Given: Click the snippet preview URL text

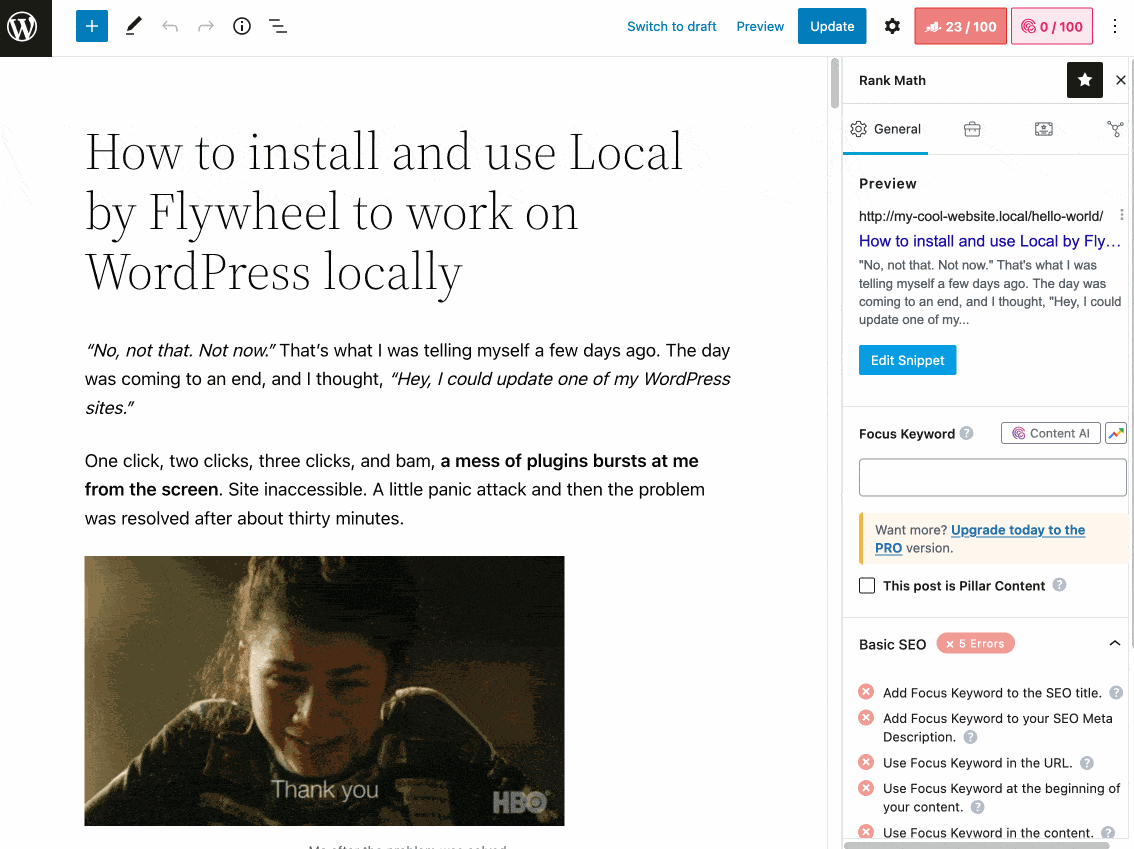Looking at the screenshot, I should 981,216.
